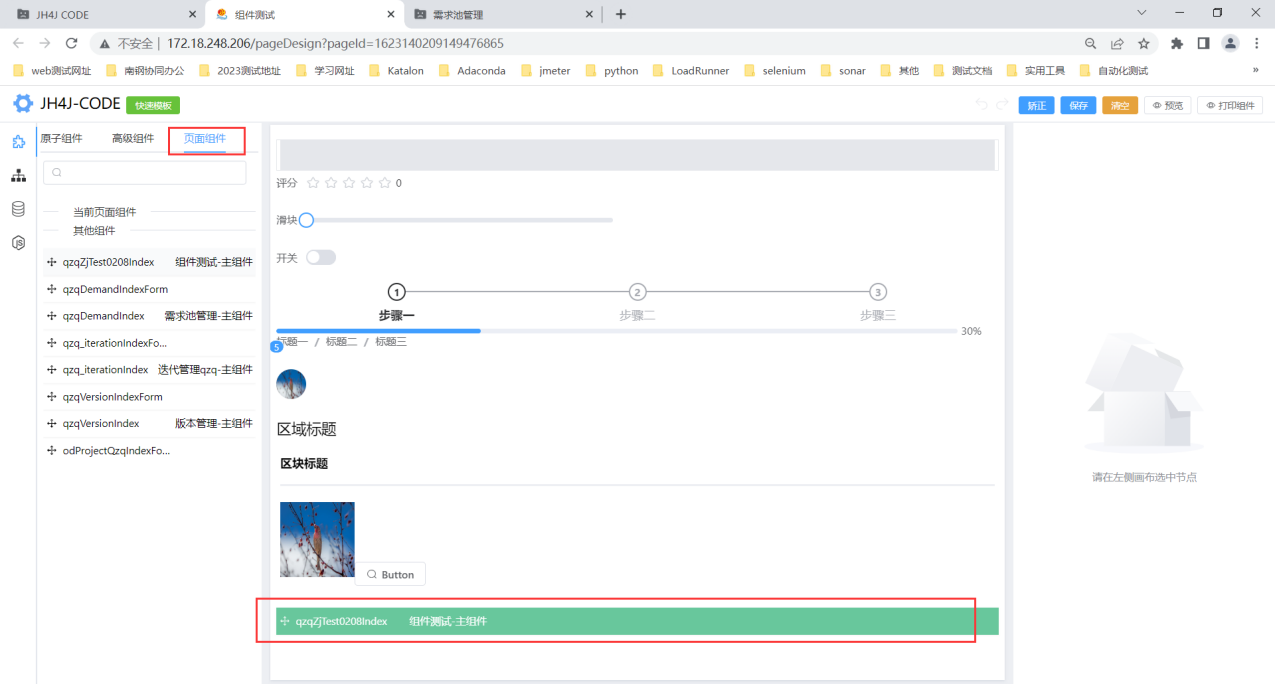
Task: Open the database sidebar icon
Action: tap(18, 209)
